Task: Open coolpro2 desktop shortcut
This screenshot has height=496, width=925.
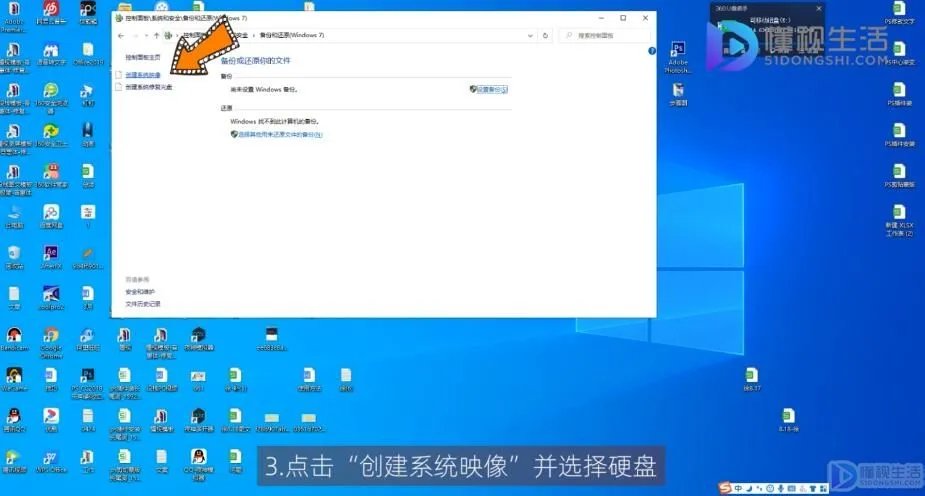Action: (x=51, y=298)
